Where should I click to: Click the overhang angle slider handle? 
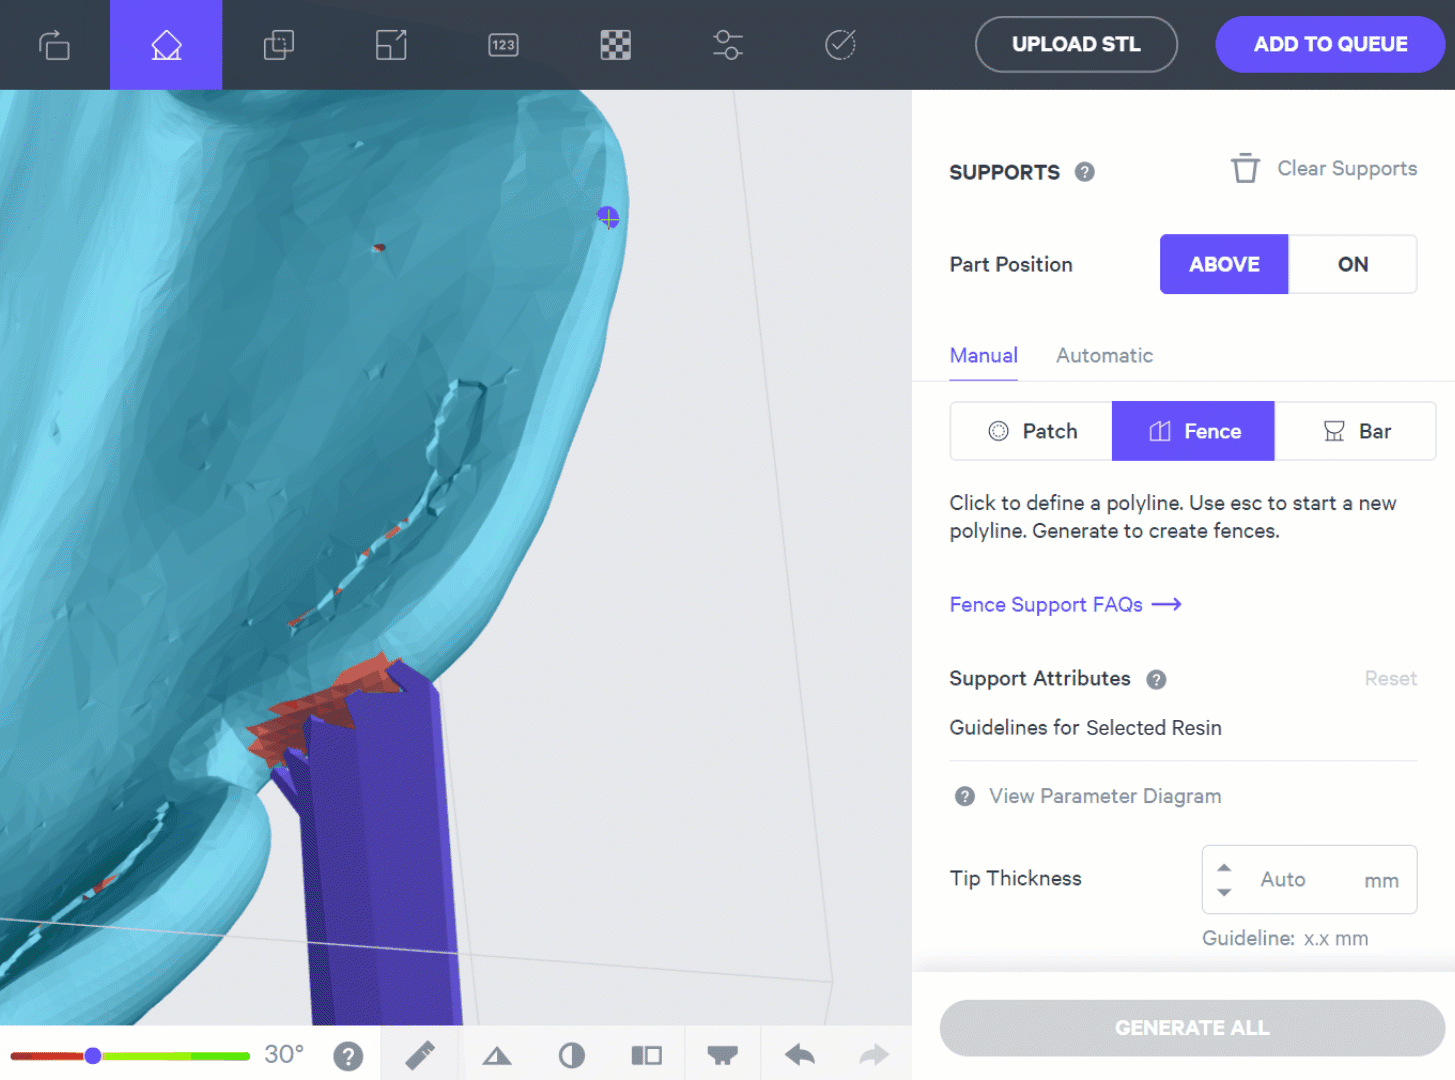(93, 1056)
